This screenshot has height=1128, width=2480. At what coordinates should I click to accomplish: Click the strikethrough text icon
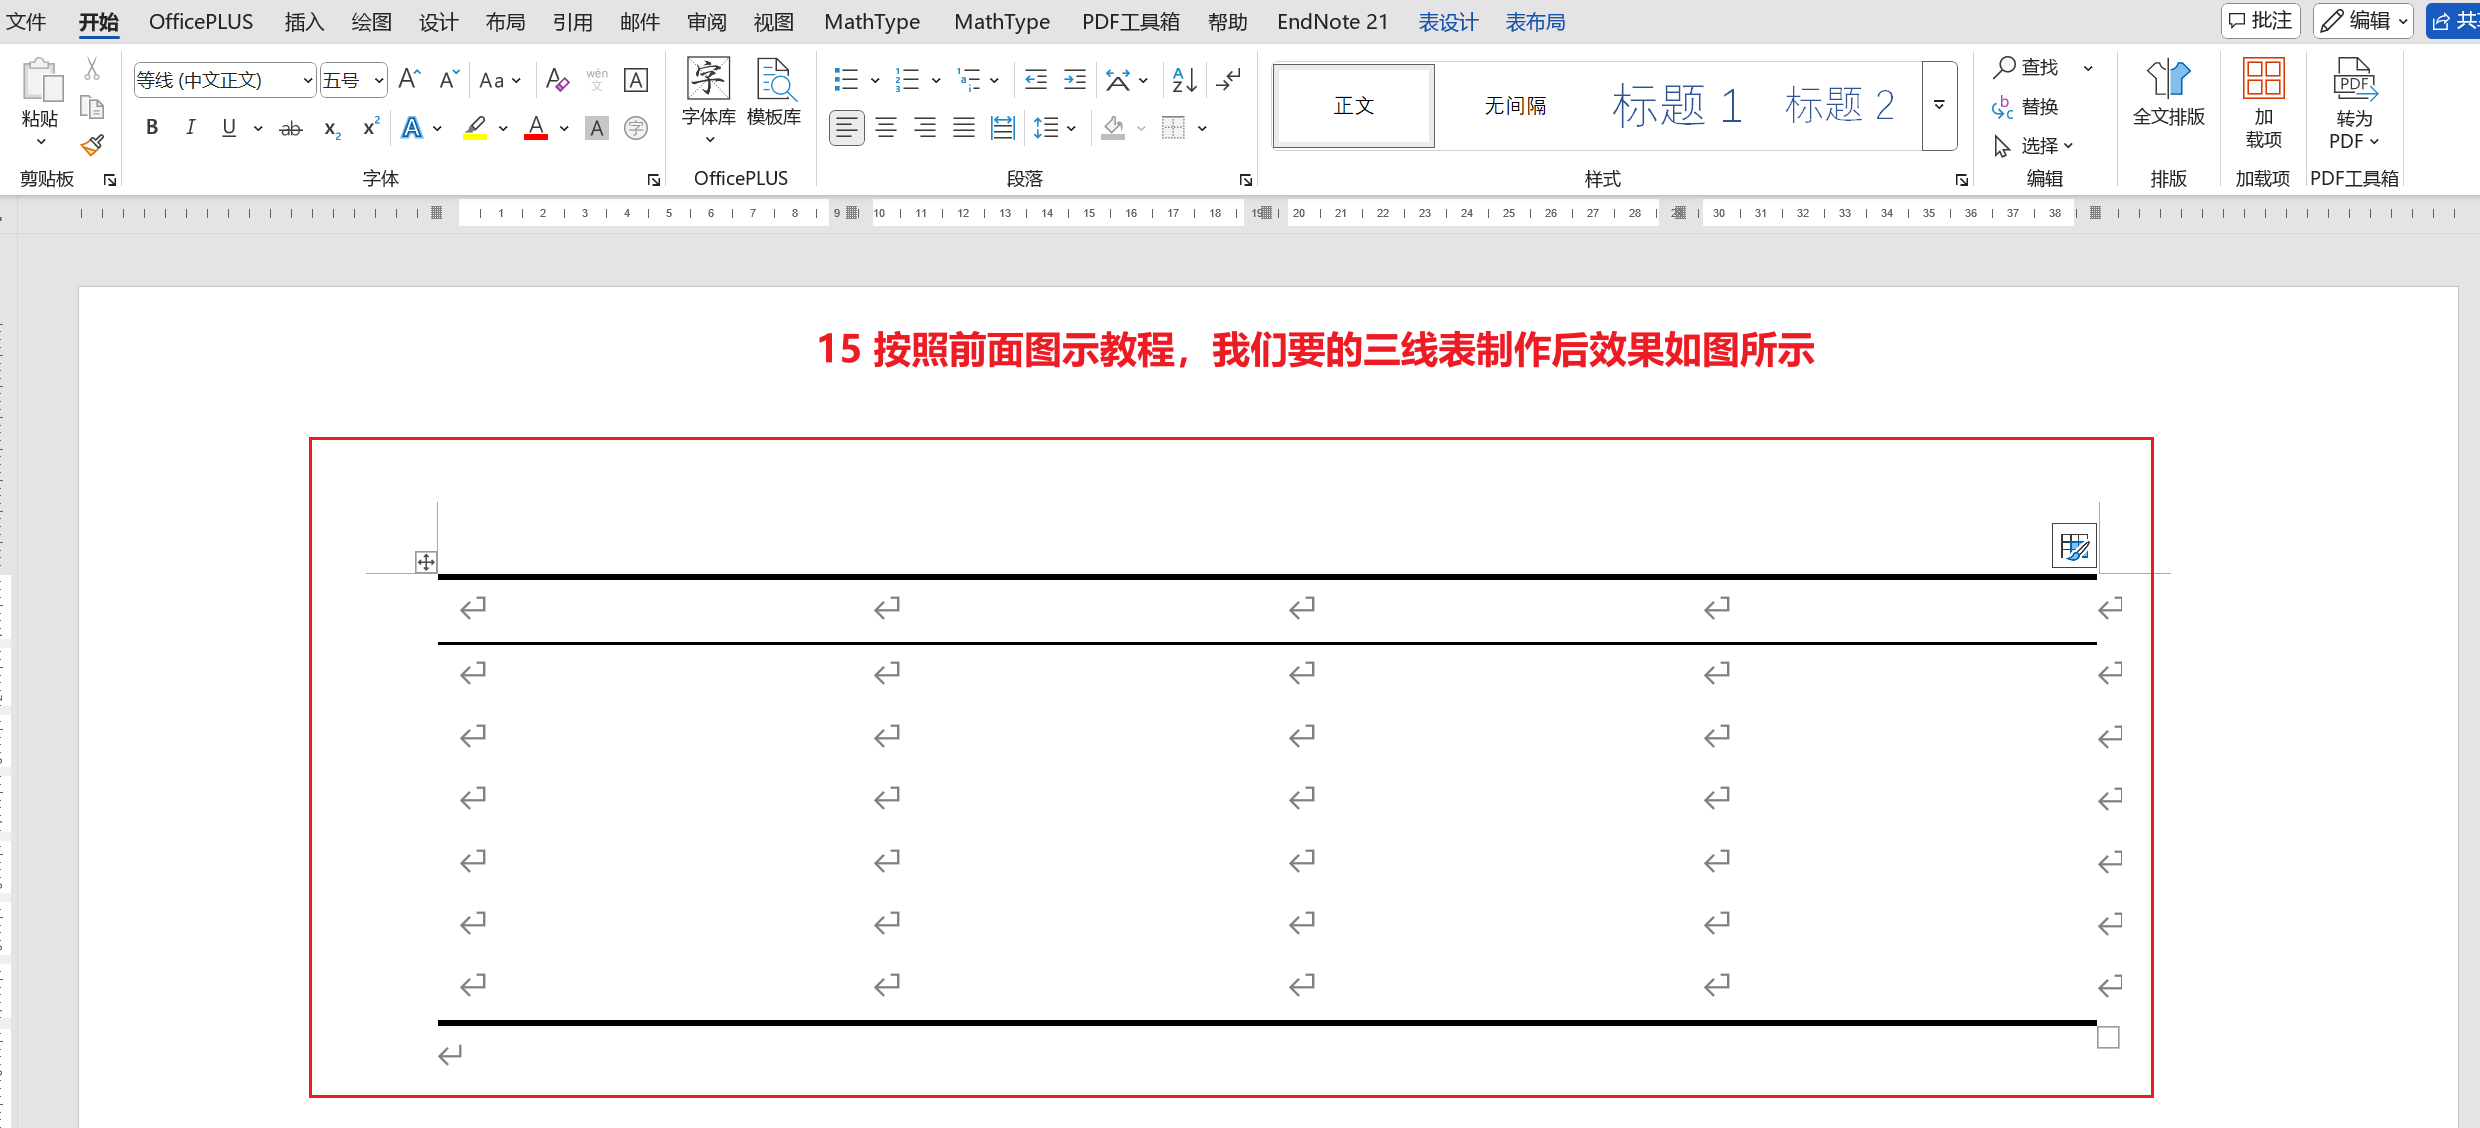pyautogui.click(x=291, y=128)
